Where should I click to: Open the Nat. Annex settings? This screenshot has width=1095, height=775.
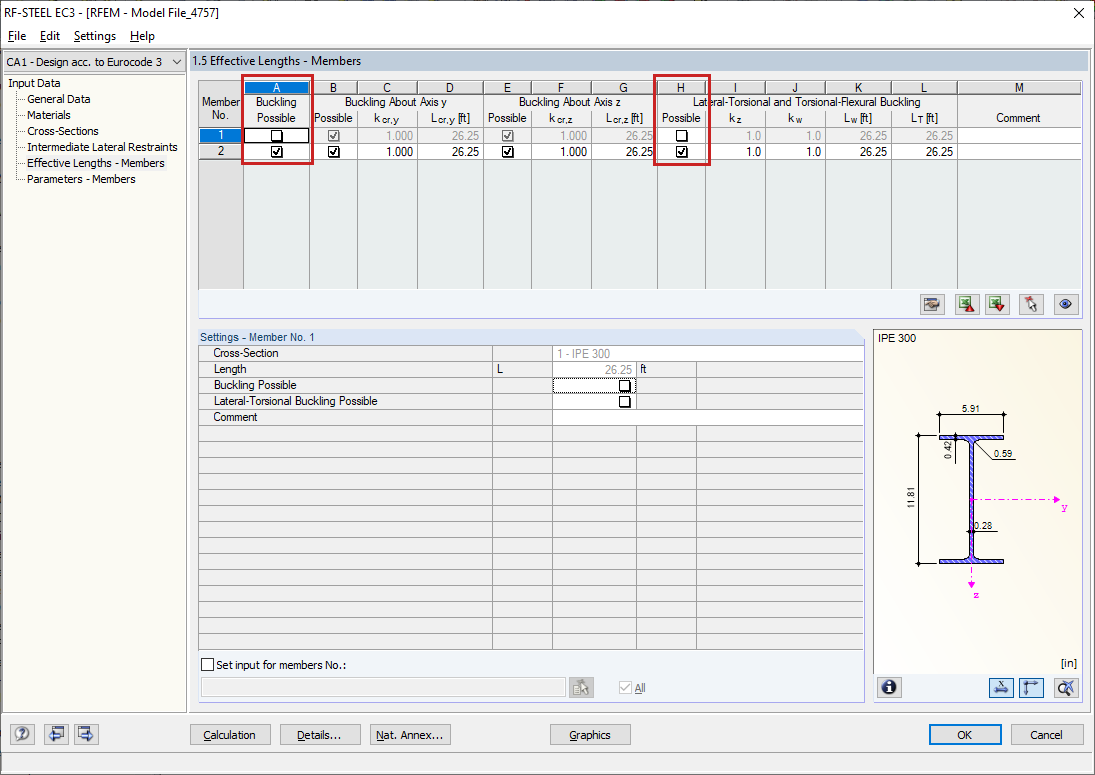(x=410, y=734)
